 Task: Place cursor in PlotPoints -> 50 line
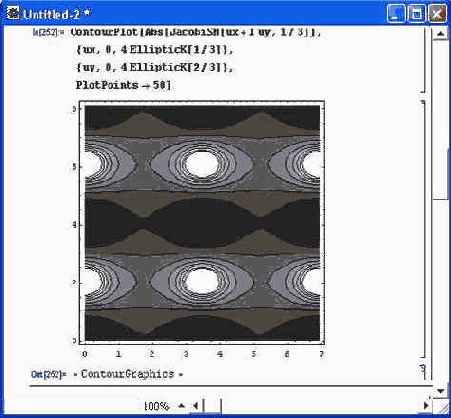tap(123, 85)
